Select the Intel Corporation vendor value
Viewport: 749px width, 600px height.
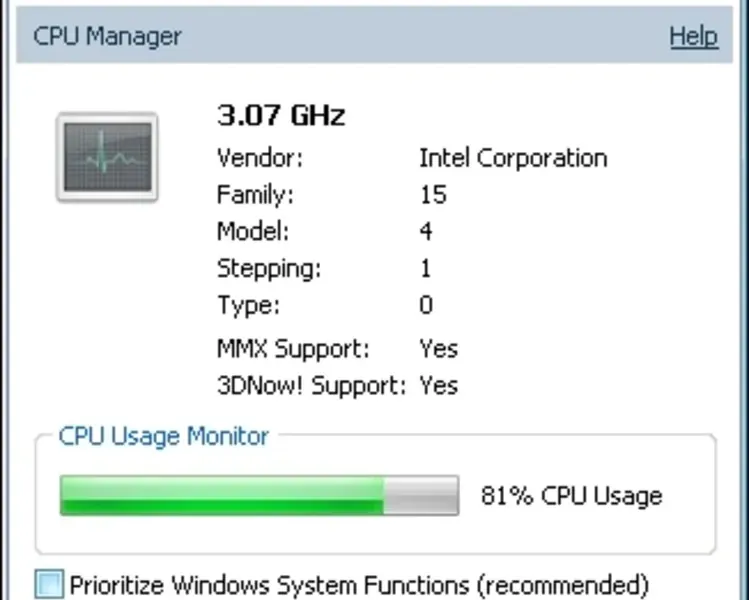512,158
